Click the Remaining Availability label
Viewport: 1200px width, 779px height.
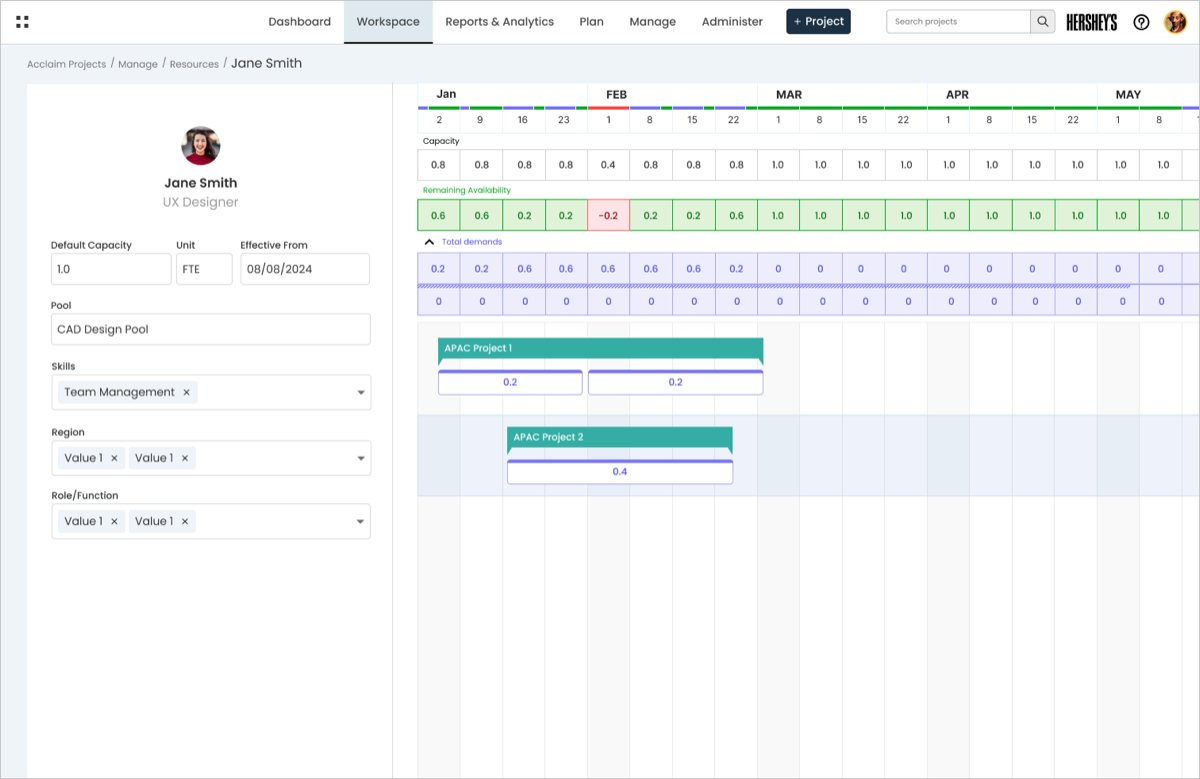(467, 190)
